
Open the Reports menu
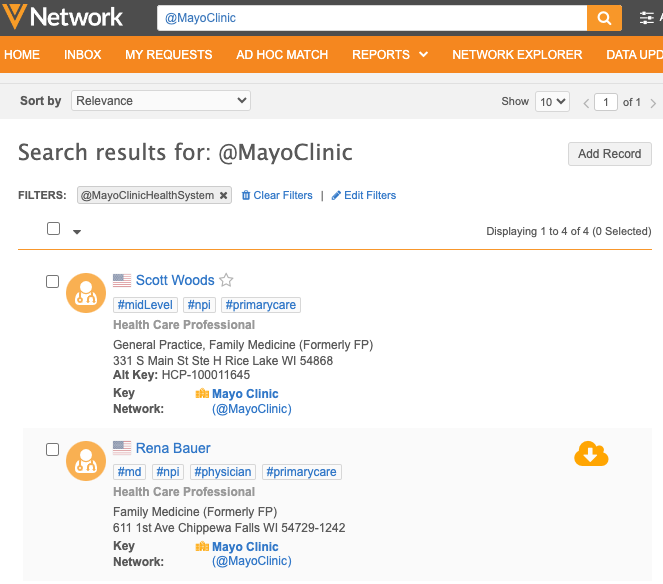(389, 55)
